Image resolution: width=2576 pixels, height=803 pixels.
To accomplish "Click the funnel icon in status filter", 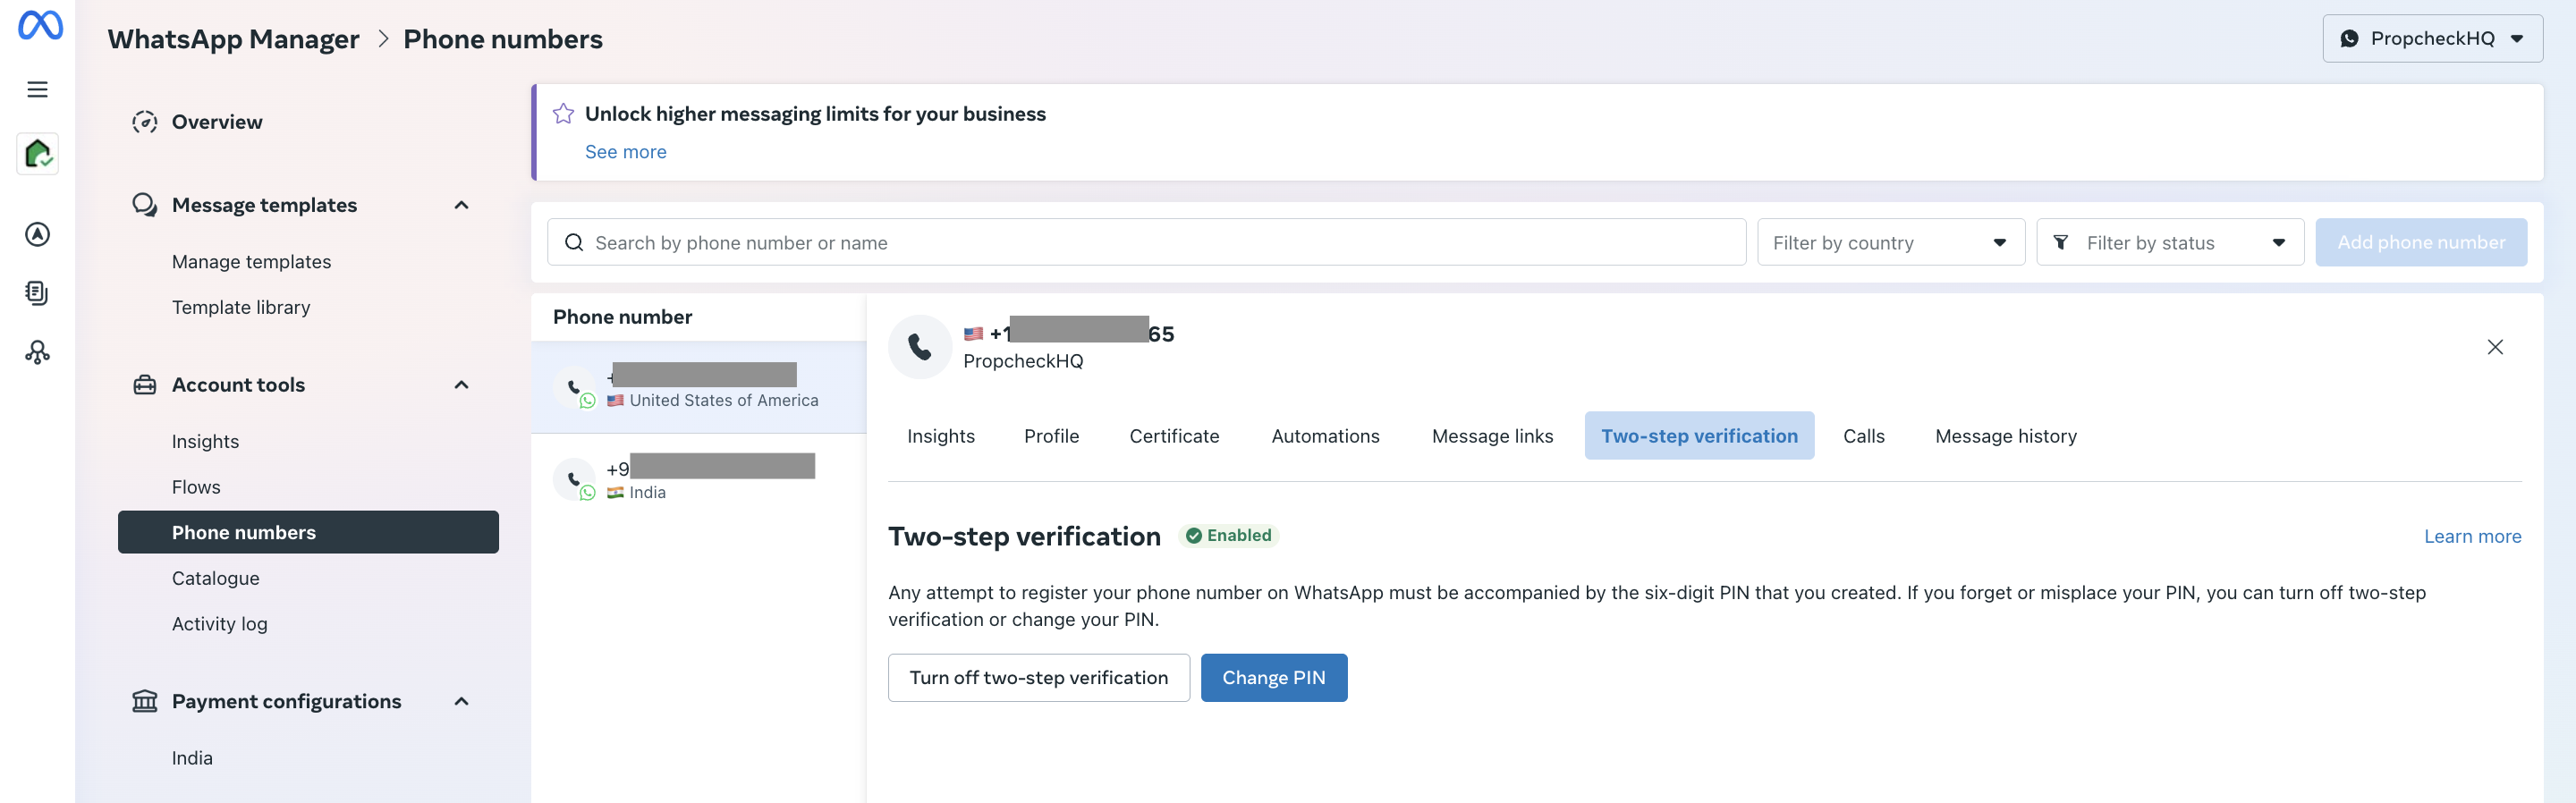I will click(2061, 243).
